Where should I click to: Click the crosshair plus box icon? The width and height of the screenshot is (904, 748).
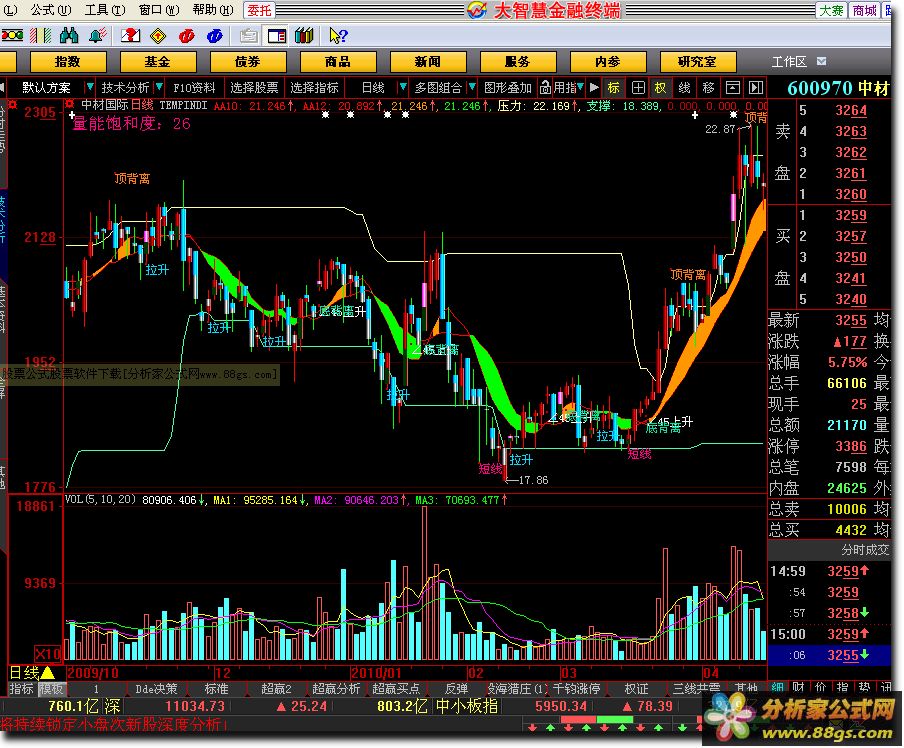pyautogui.click(x=638, y=88)
